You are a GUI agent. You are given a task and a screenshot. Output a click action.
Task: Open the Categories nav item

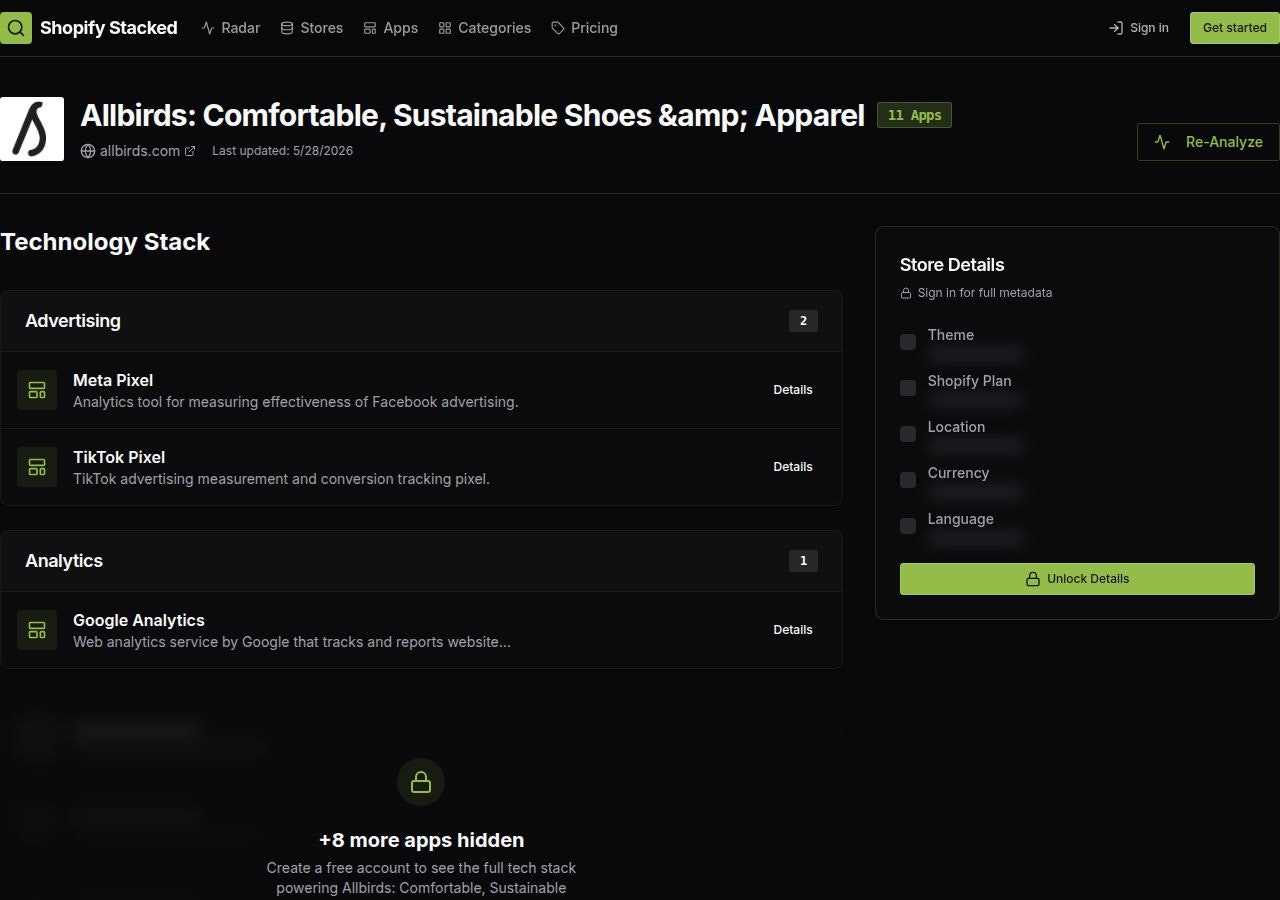[x=484, y=28]
